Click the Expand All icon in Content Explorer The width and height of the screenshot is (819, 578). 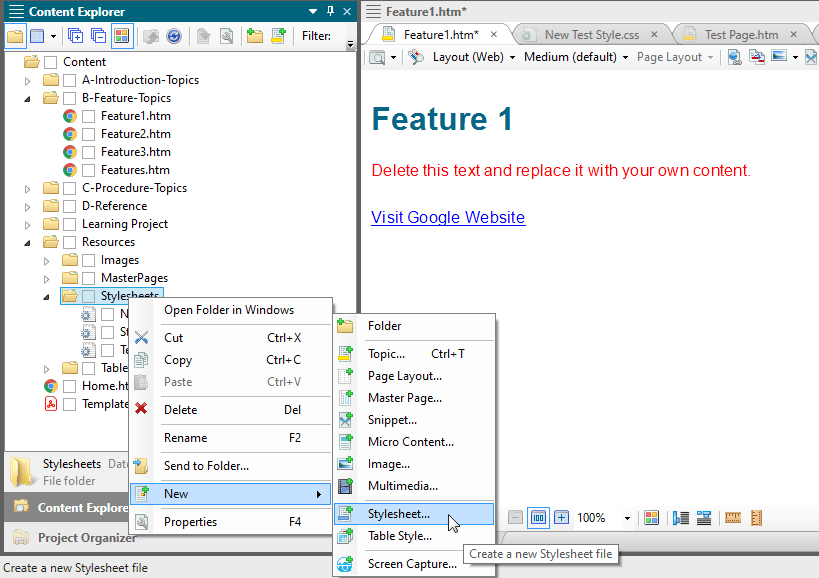(x=76, y=36)
